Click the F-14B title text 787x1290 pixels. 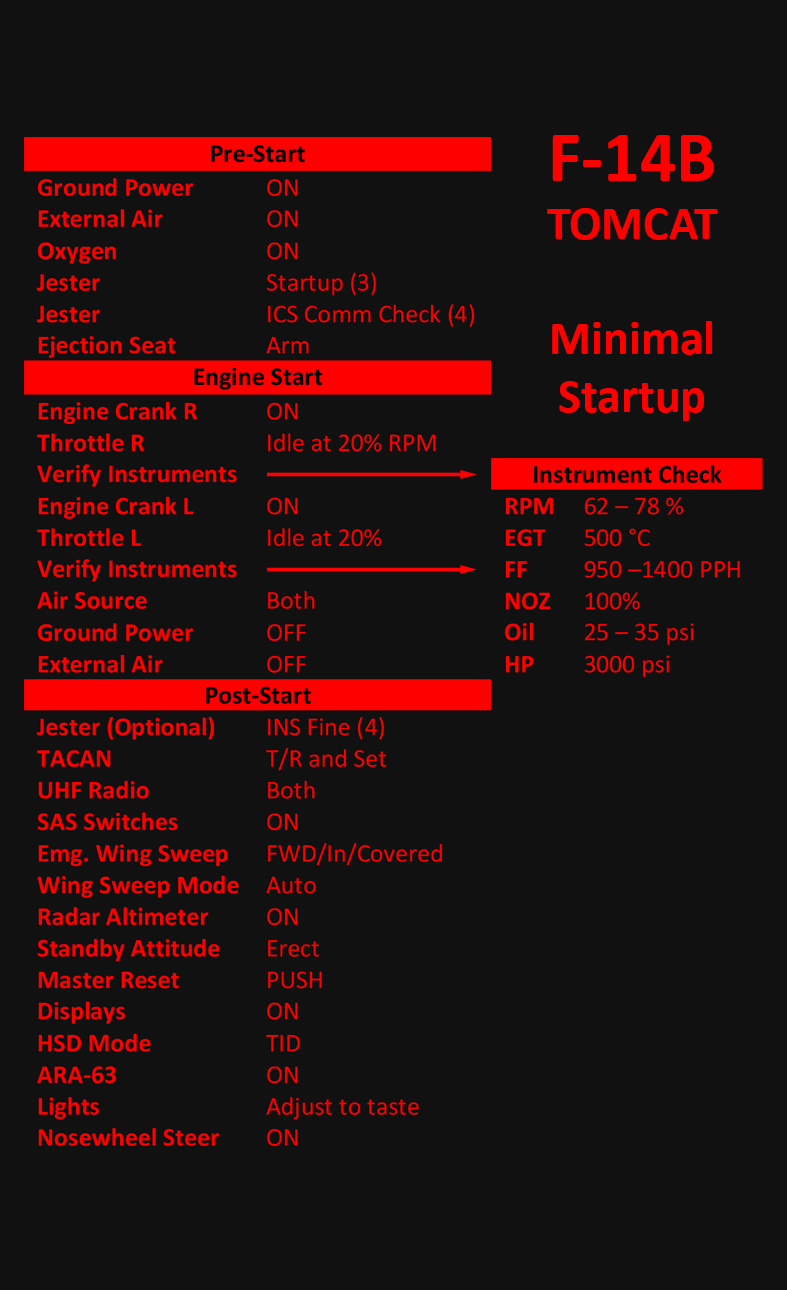tap(632, 160)
